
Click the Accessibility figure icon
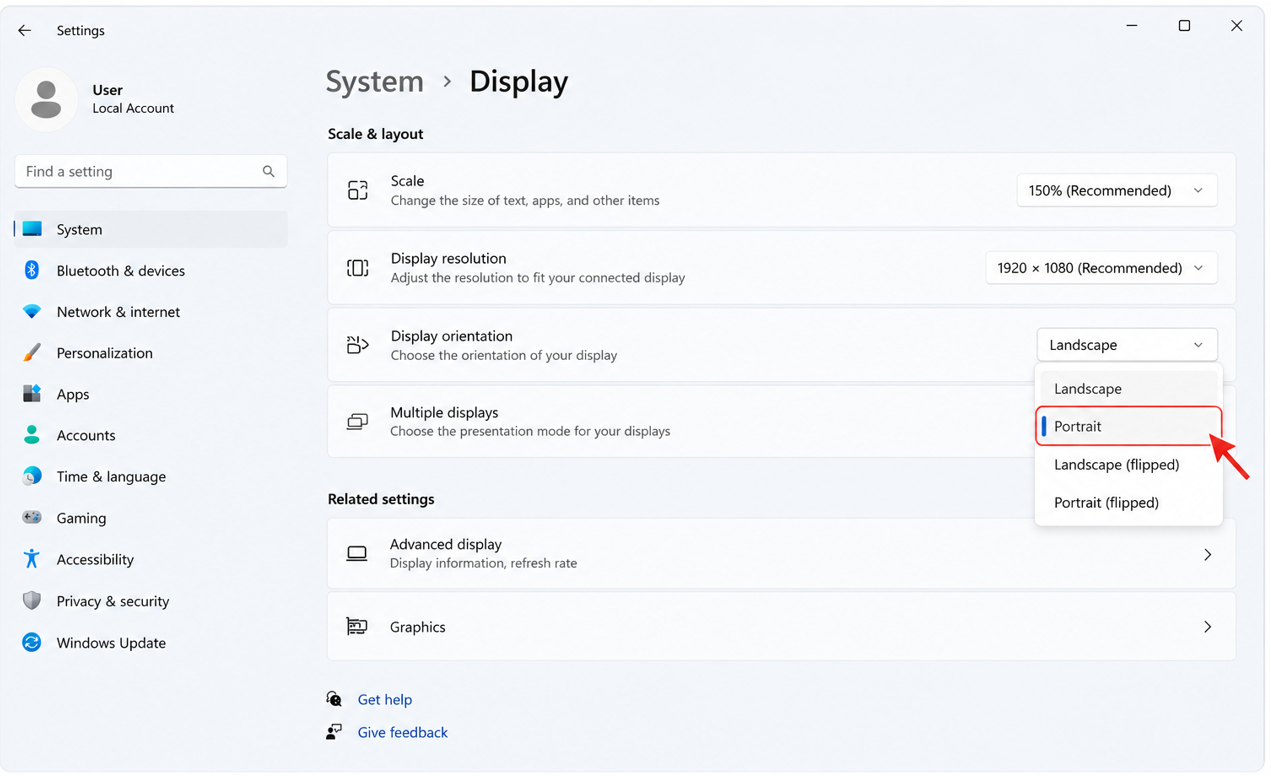pos(32,559)
